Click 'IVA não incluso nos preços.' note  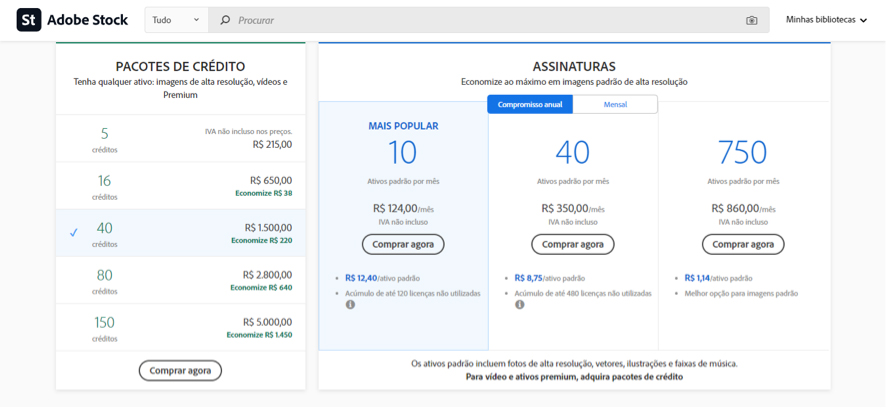tap(249, 131)
